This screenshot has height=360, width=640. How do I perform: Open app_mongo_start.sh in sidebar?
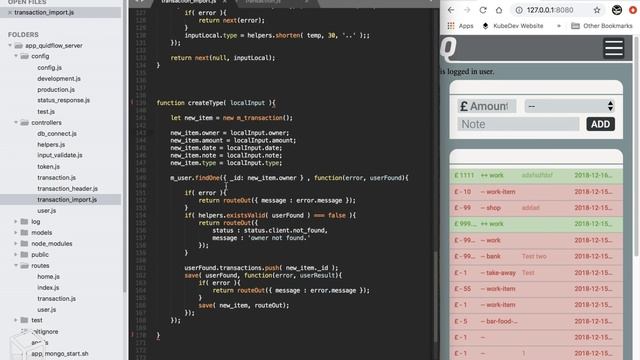click(x=60, y=353)
